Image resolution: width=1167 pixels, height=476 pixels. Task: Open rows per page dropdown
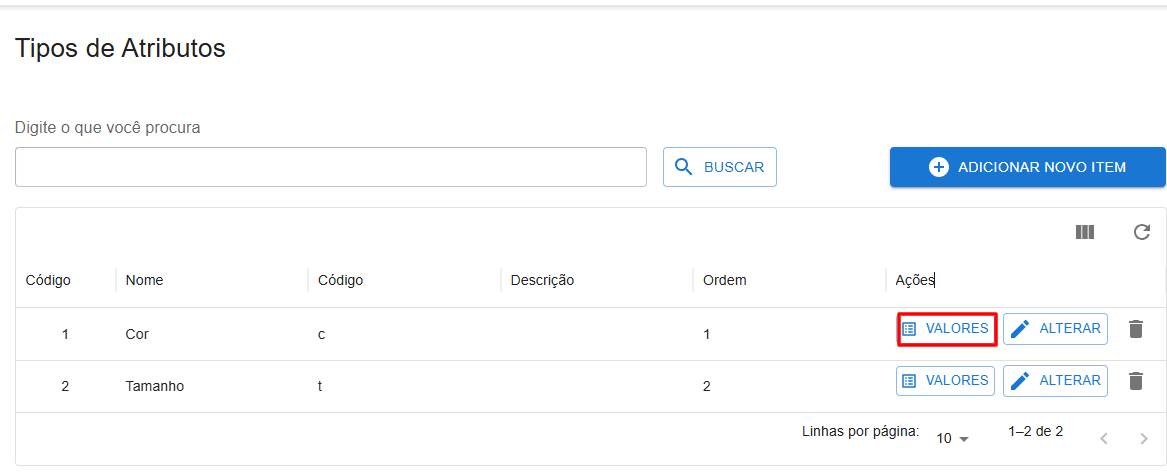pos(953,438)
